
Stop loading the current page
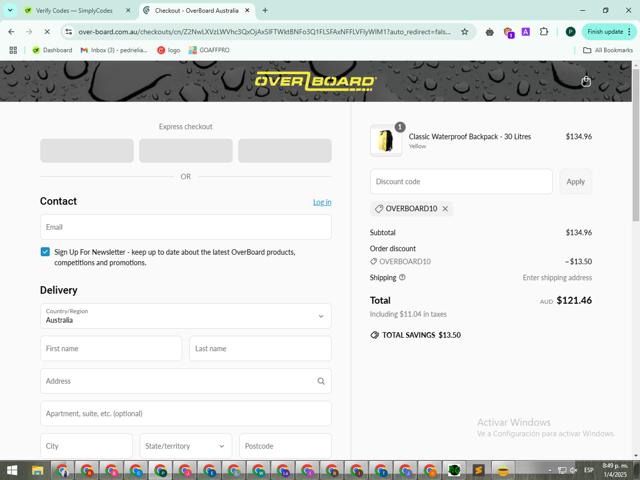(x=47, y=31)
